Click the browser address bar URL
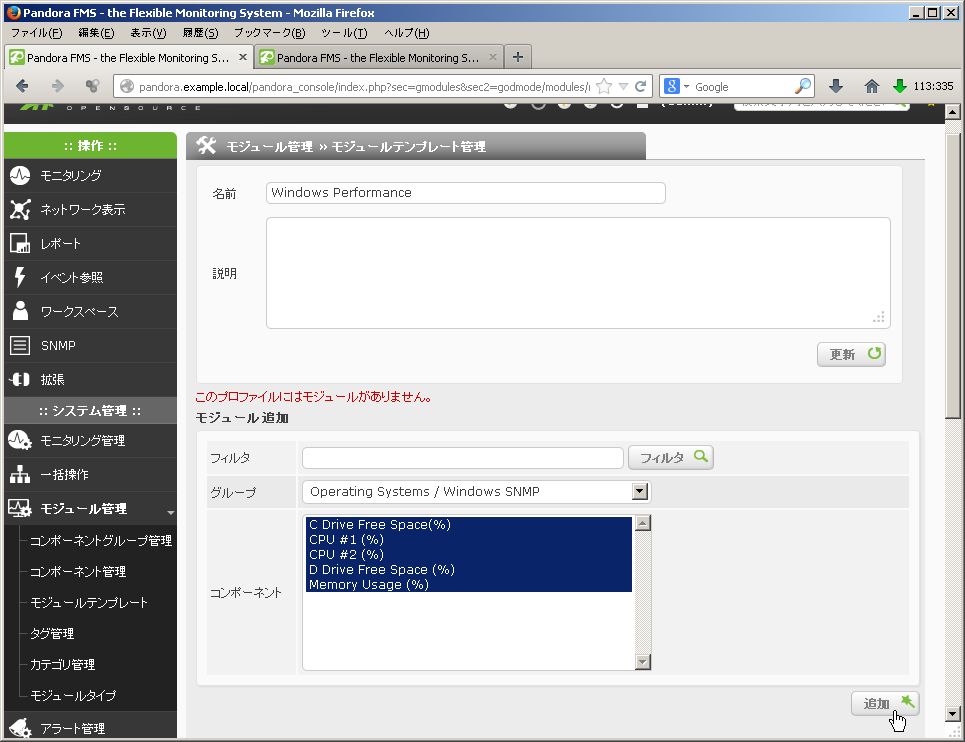The width and height of the screenshot is (965, 742). (364, 87)
